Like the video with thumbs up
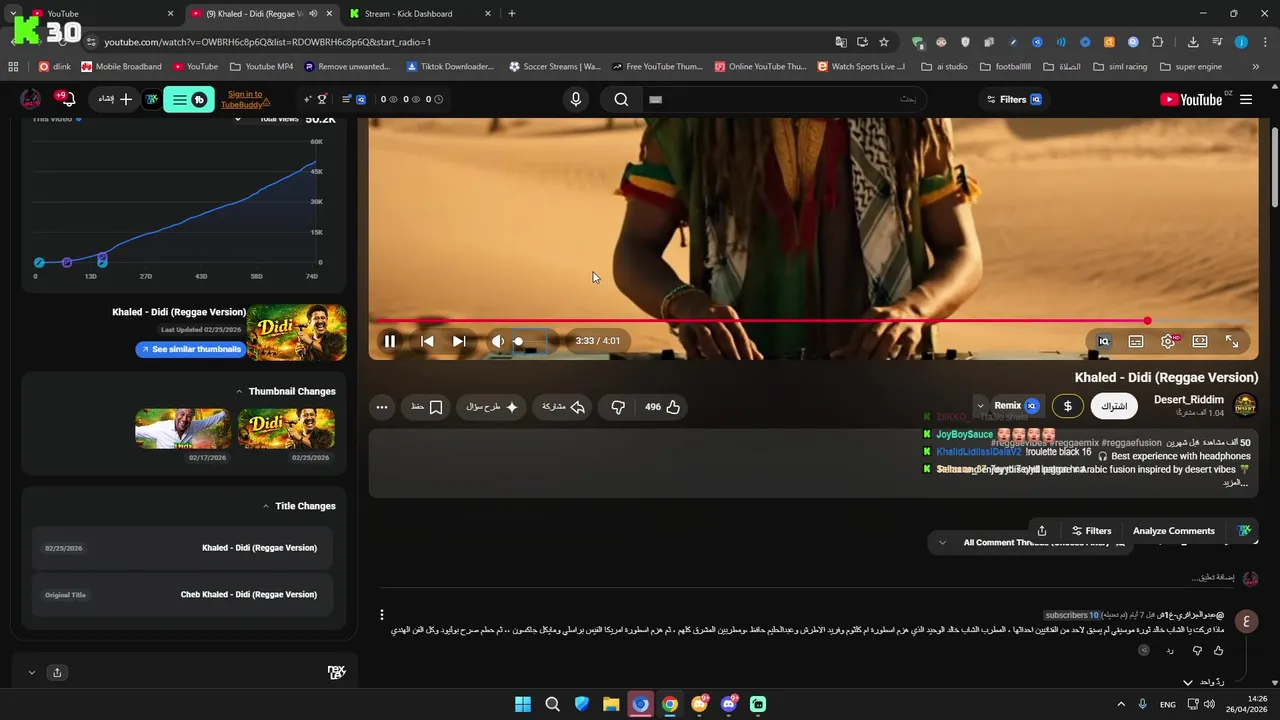Viewport: 1280px width, 720px height. 663,407
